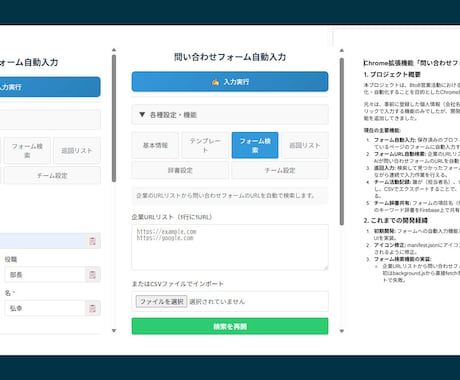The width and height of the screenshot is (460, 380).
Task: Click the チーム設定 tab in left panel
Action: point(52,175)
